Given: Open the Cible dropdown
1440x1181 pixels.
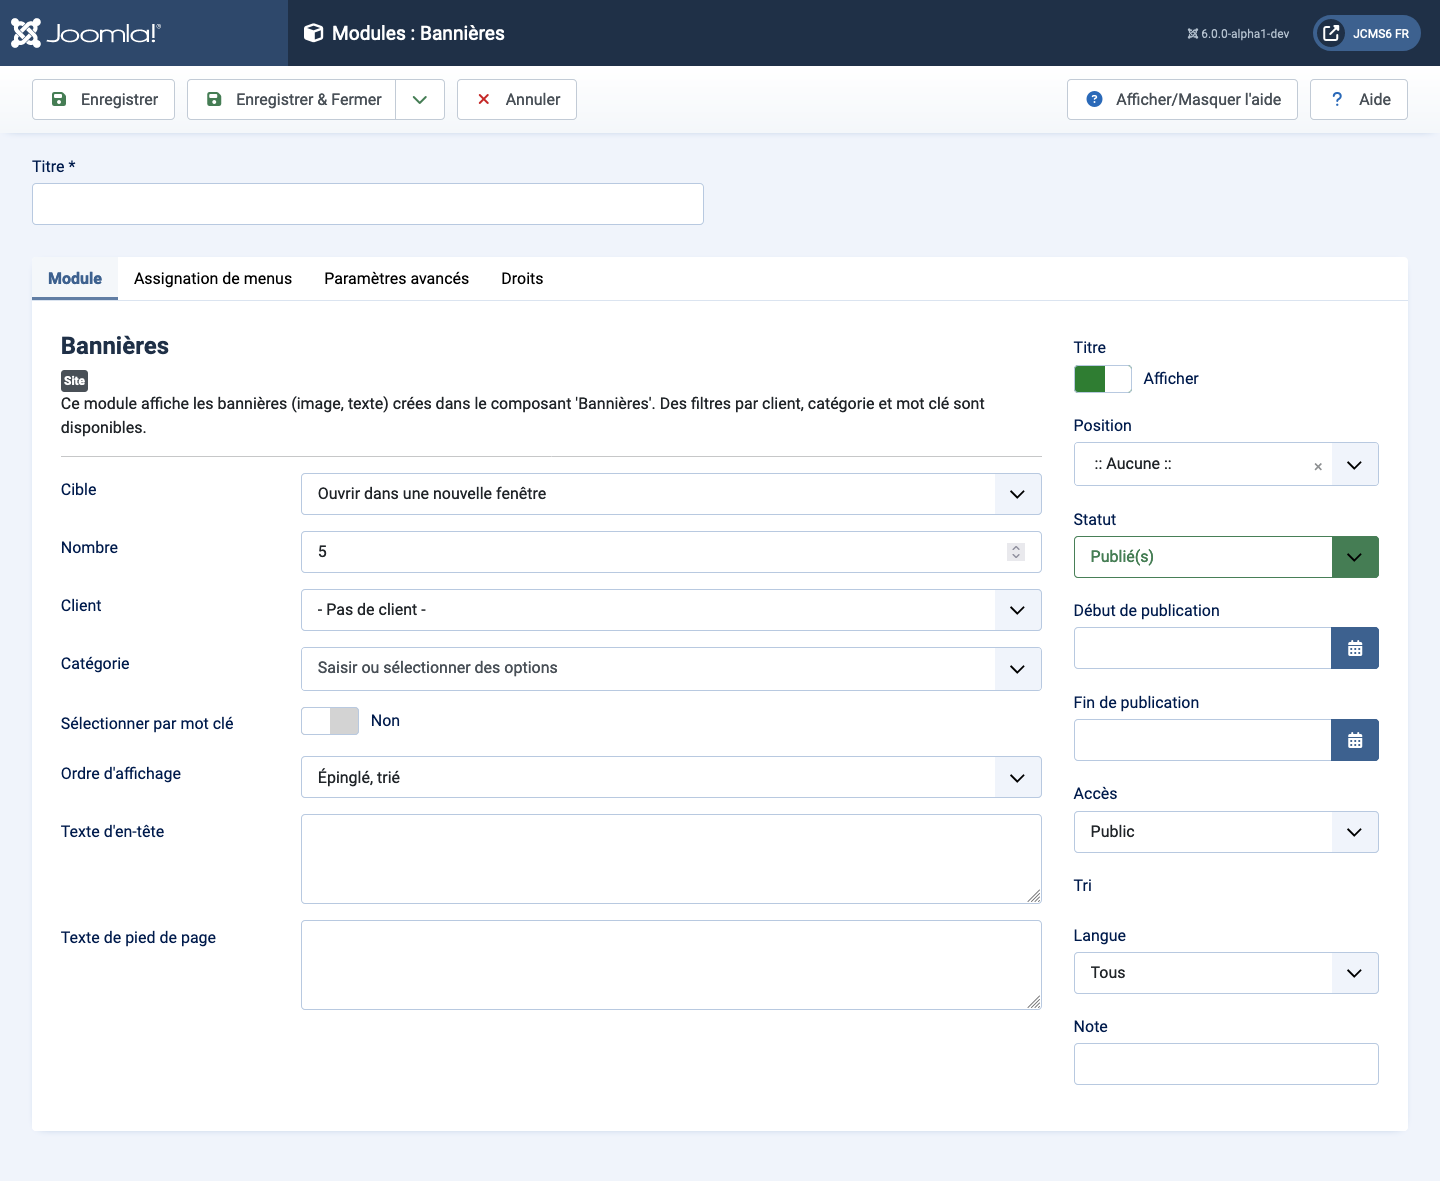Looking at the screenshot, I should [670, 494].
